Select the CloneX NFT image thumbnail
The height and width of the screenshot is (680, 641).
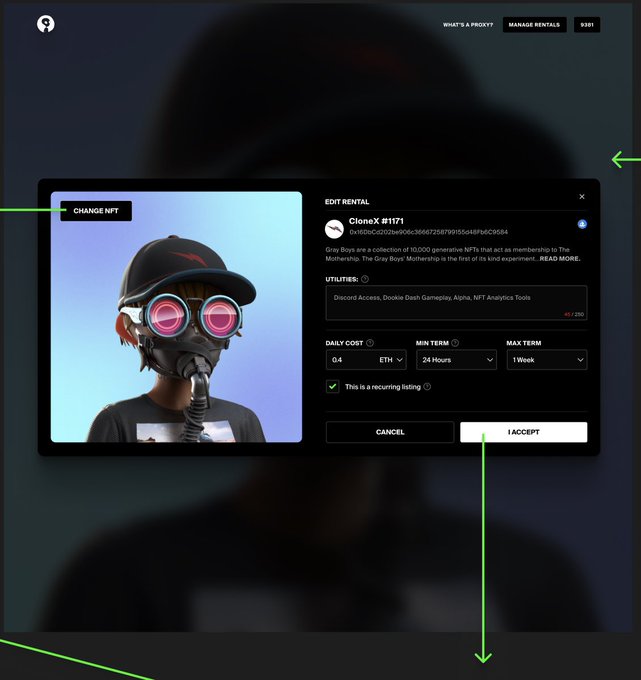[x=176, y=317]
